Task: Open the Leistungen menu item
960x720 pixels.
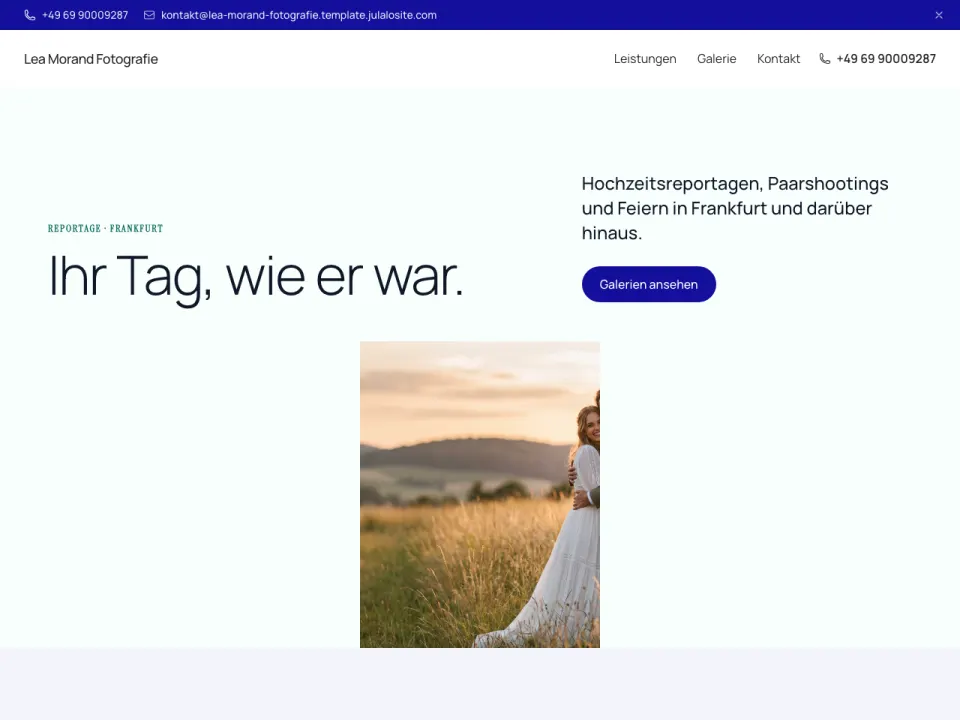Action: click(645, 59)
